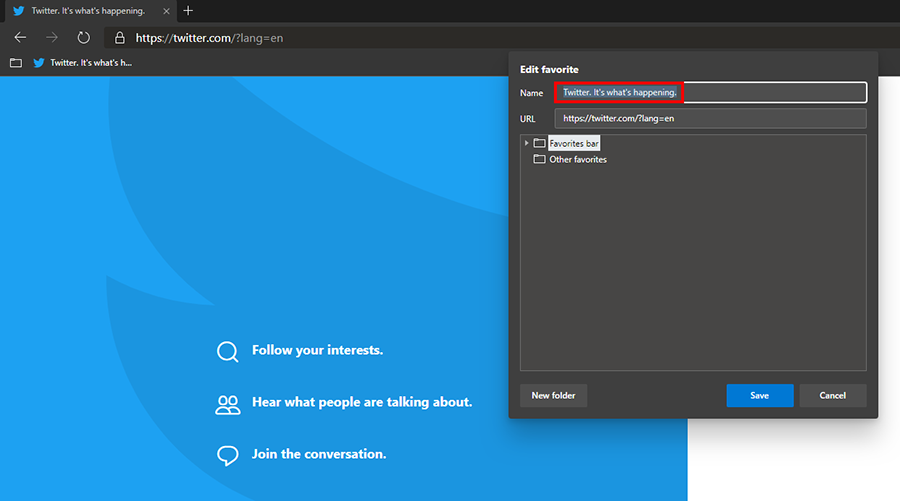Screen dimensions: 900x501
Task: Expand the Favorites bar folder arrow
Action: (x=526, y=143)
